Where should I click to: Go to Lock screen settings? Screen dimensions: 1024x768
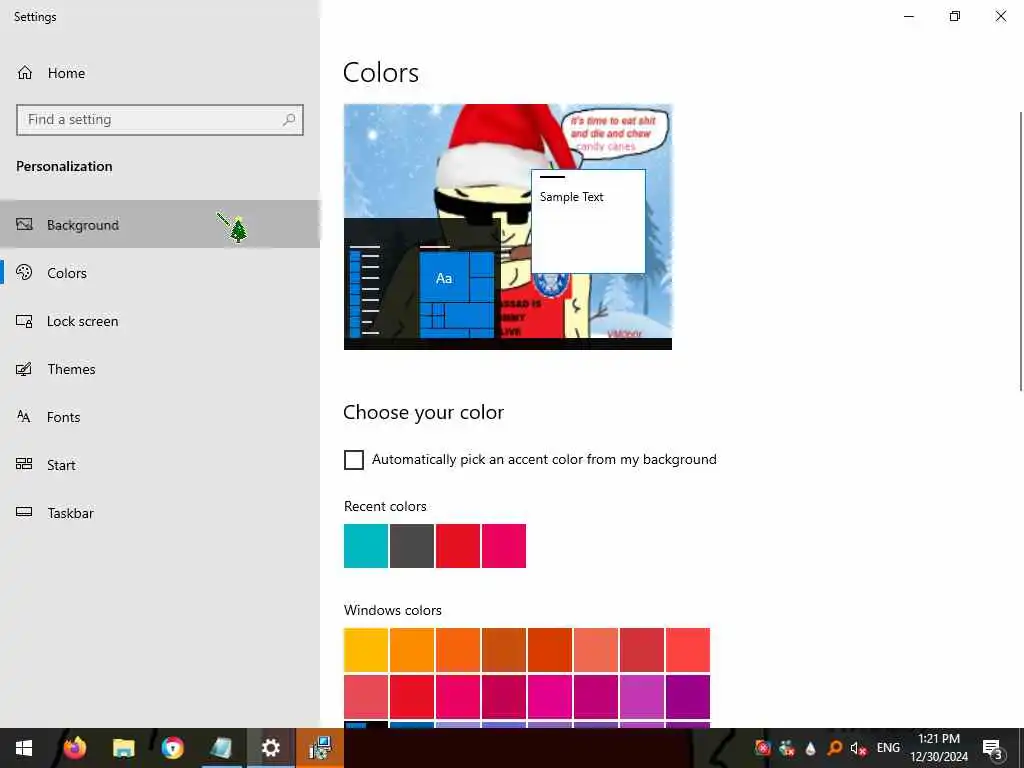[160, 321]
